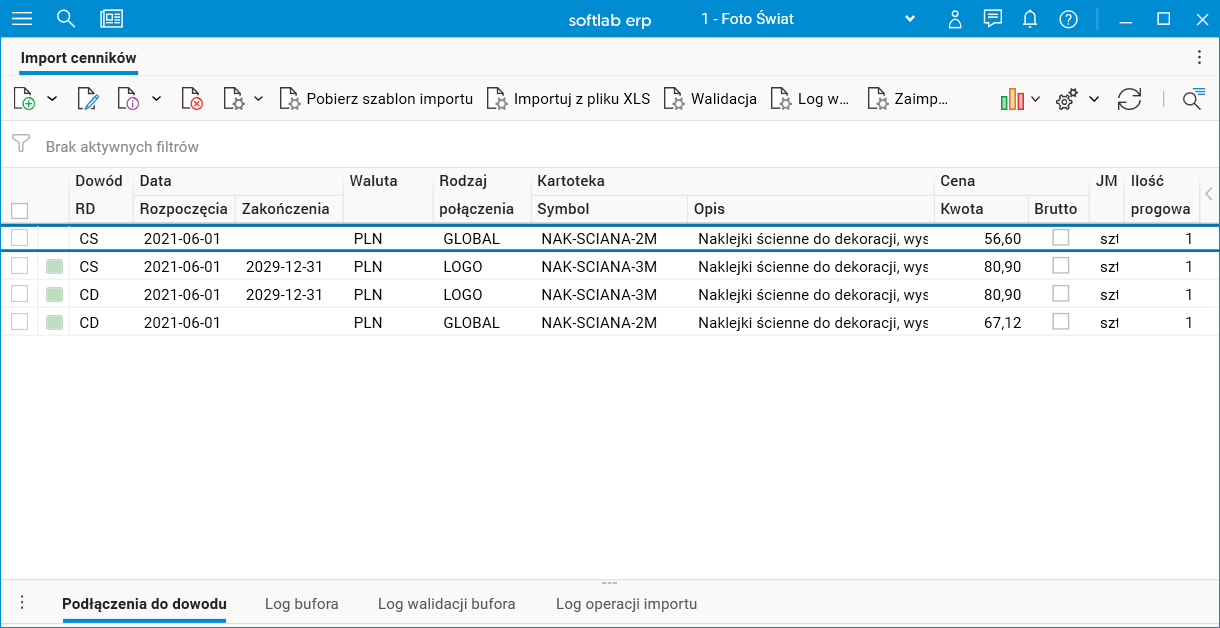This screenshot has height=628, width=1220.
Task: Open the hamburger main menu
Action: click(x=22, y=19)
